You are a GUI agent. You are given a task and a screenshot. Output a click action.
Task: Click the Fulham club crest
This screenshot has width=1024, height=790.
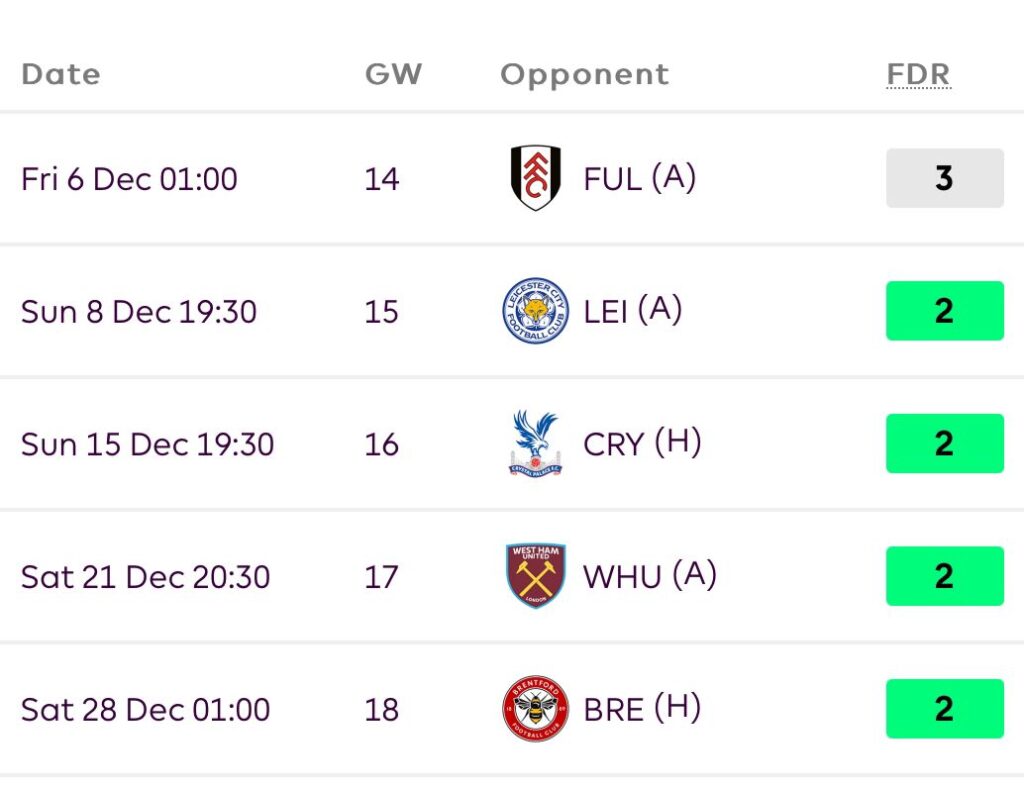535,178
